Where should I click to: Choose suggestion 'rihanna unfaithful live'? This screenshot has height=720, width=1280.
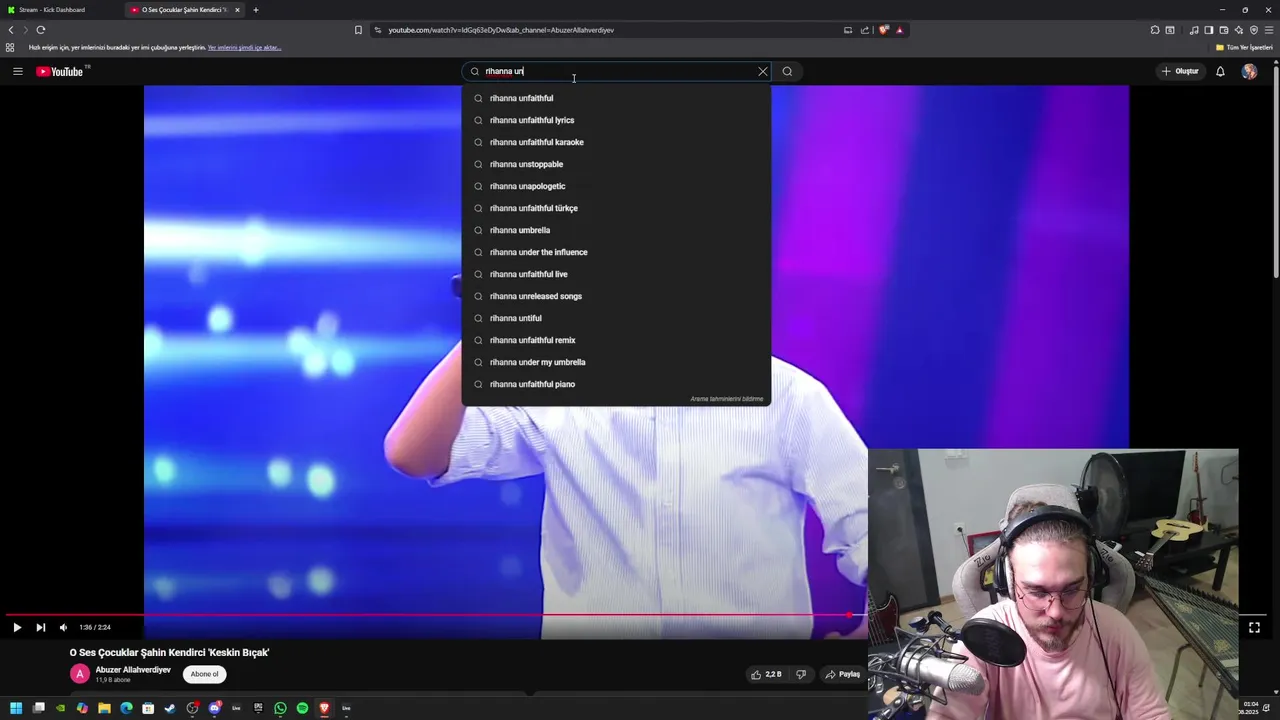point(616,274)
